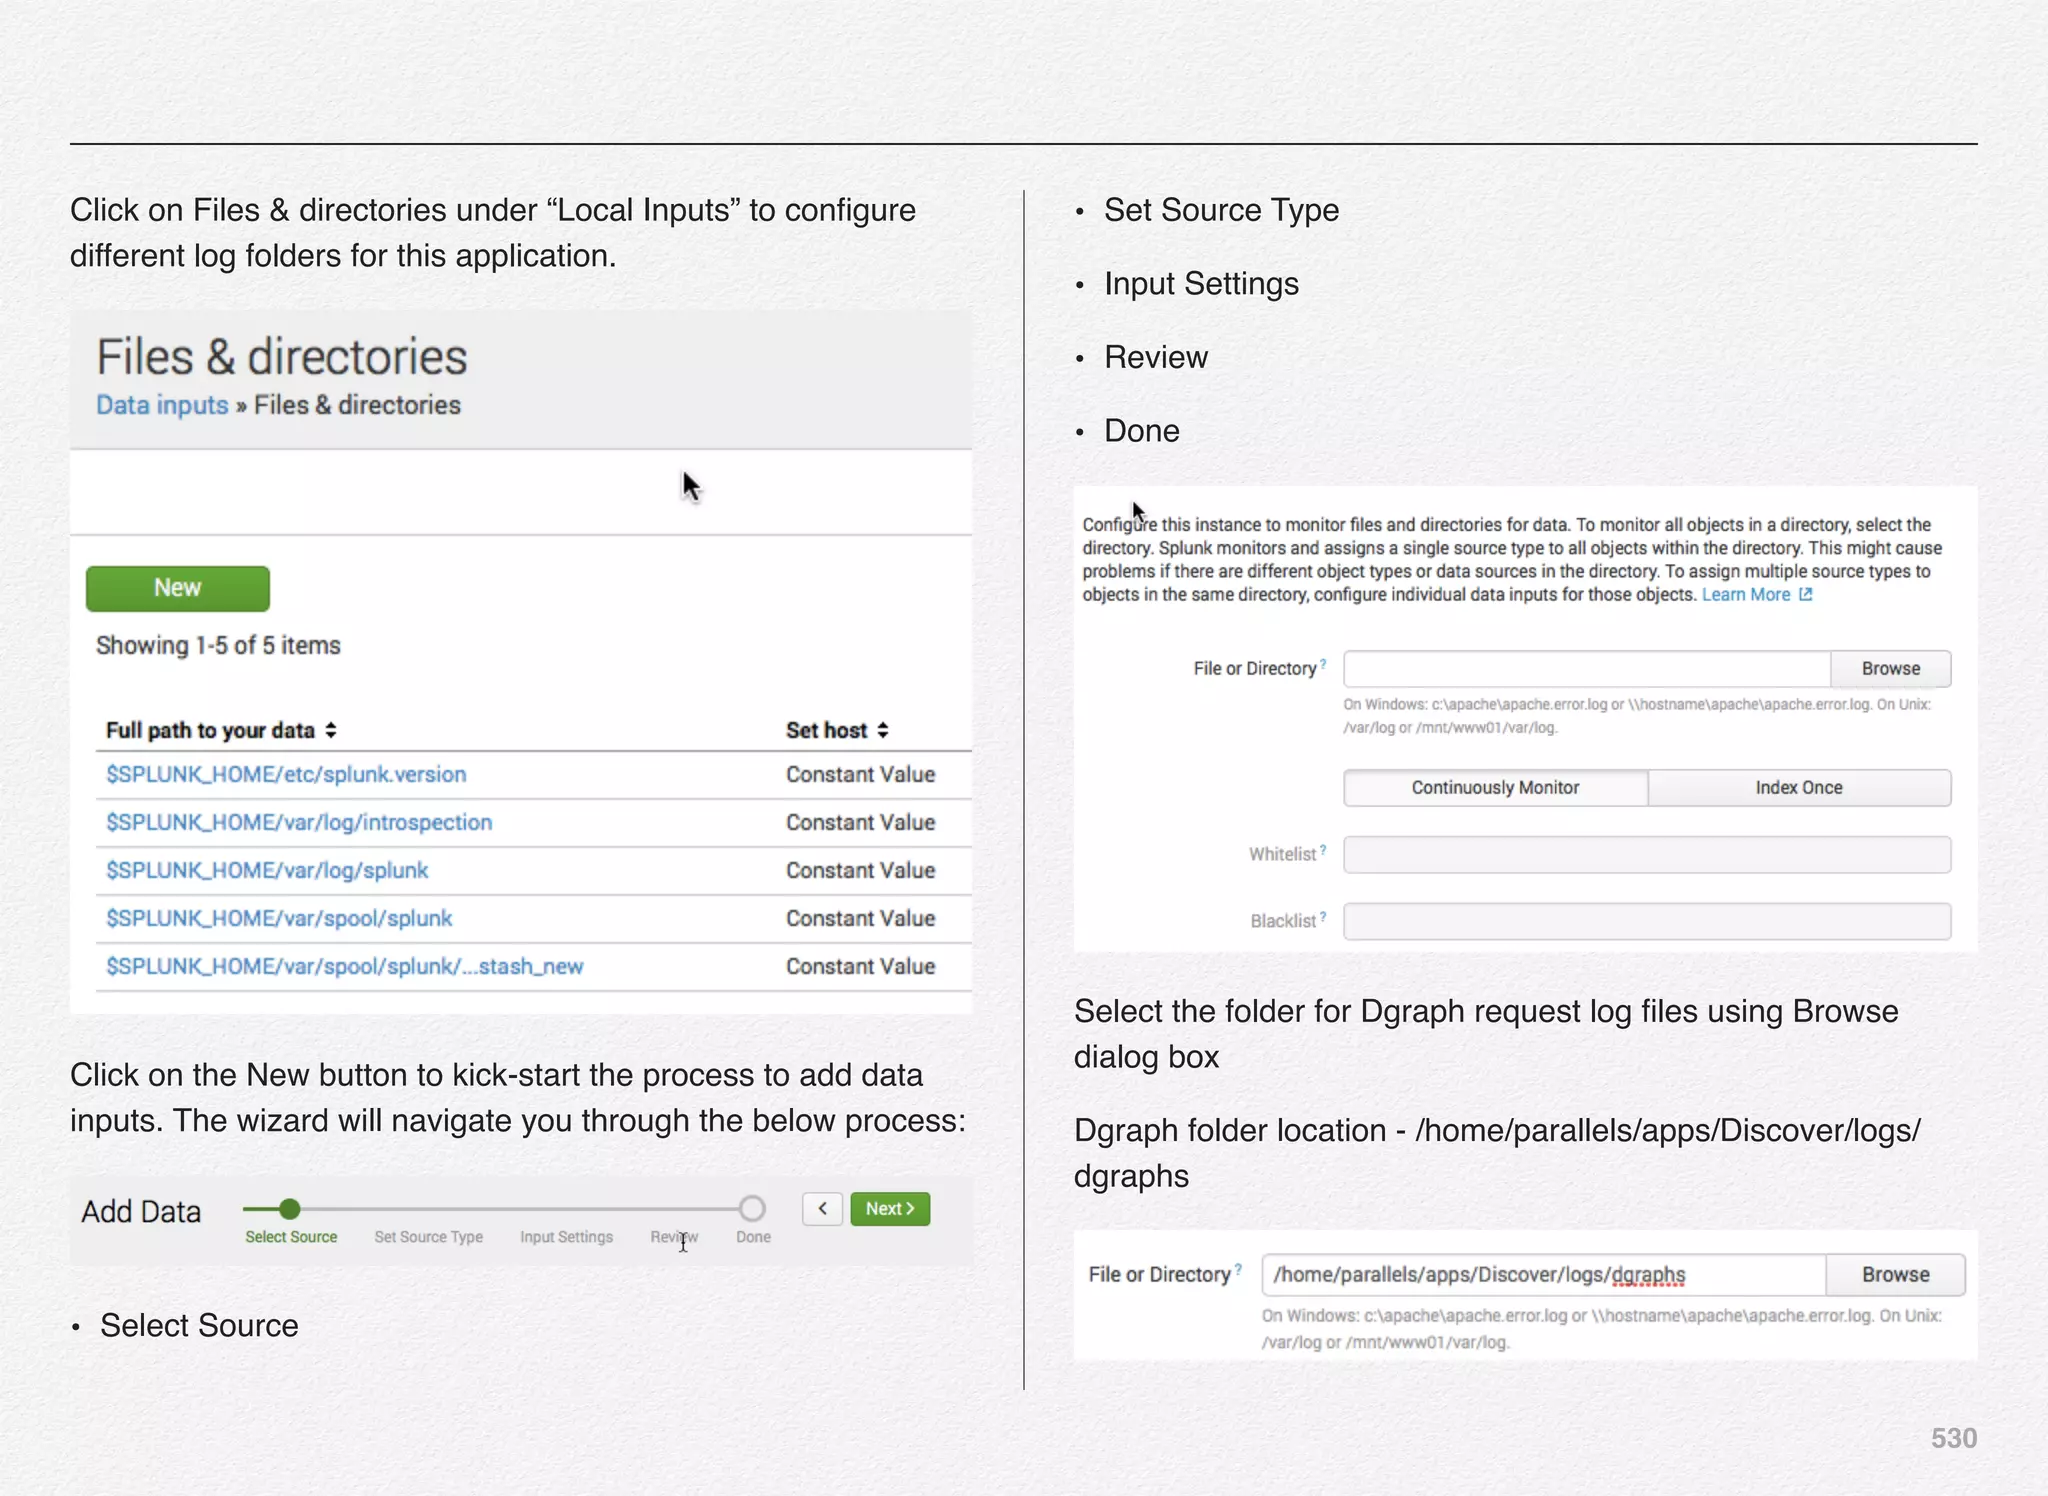Click Constant Value in the stash_new row
This screenshot has height=1496, width=2048.
(860, 966)
